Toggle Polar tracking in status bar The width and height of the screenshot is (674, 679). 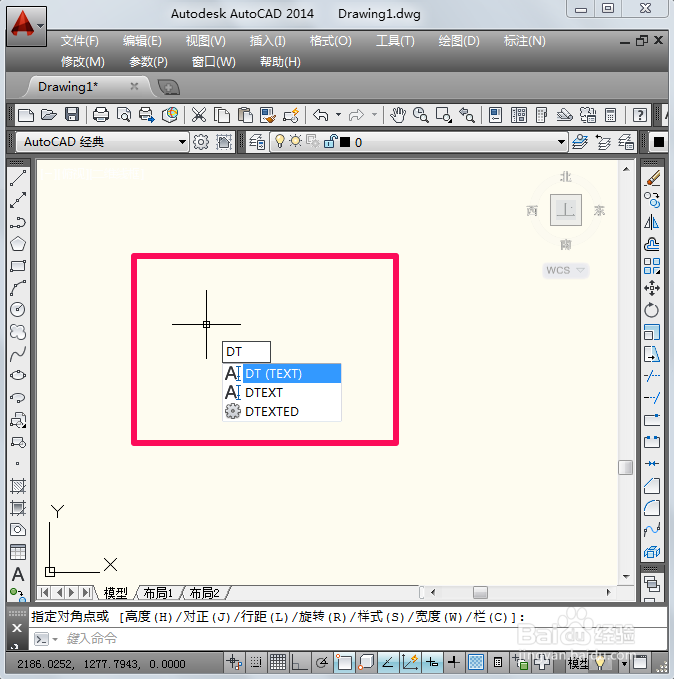322,663
